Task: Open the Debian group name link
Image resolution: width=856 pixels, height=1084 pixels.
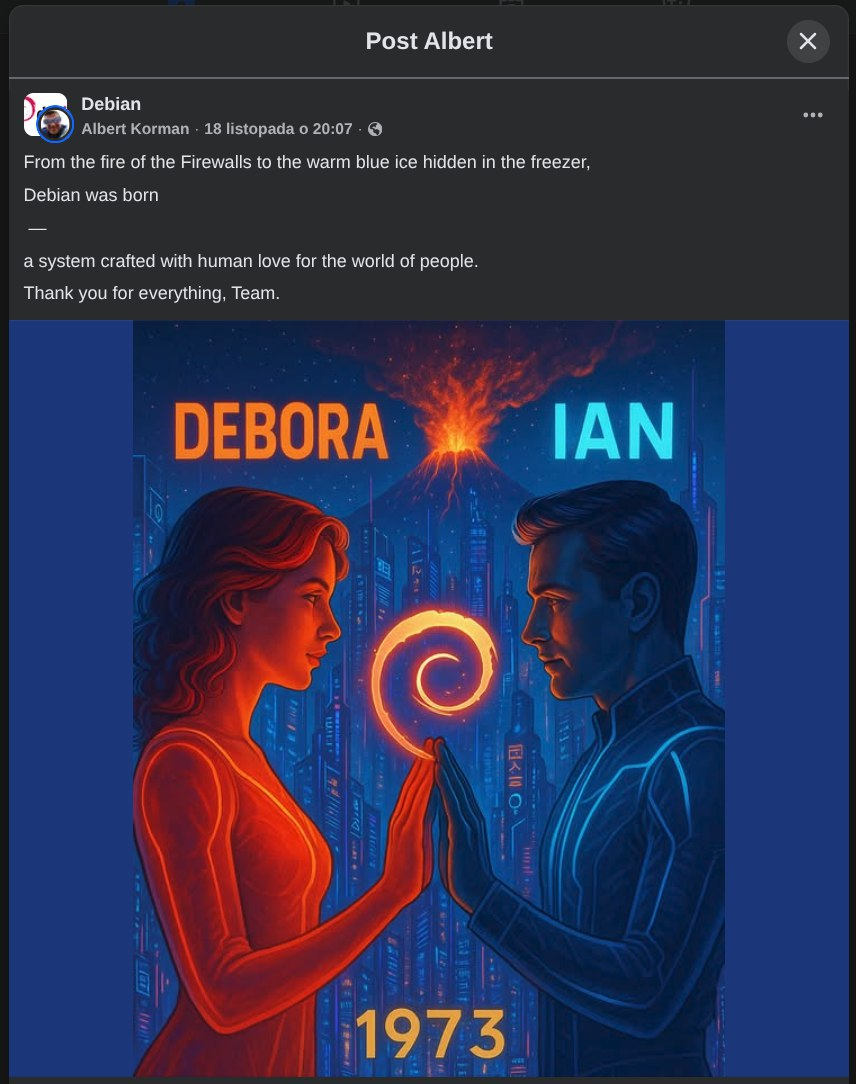Action: (x=111, y=104)
